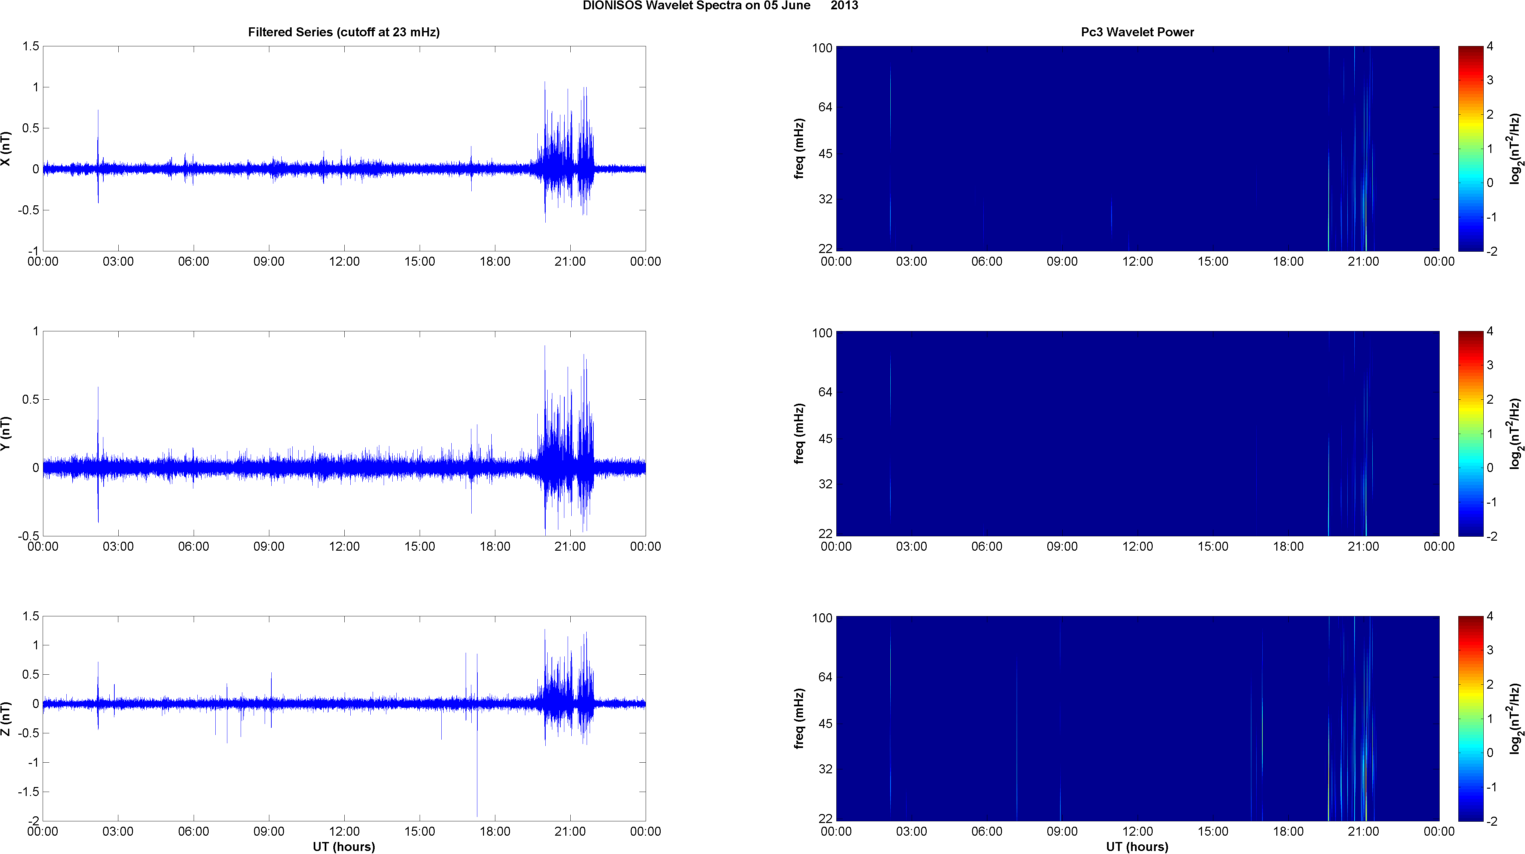Click the log2(nT²/Hz) label beside middle color bar
Screen dimensions: 1525x854
click(1516, 434)
